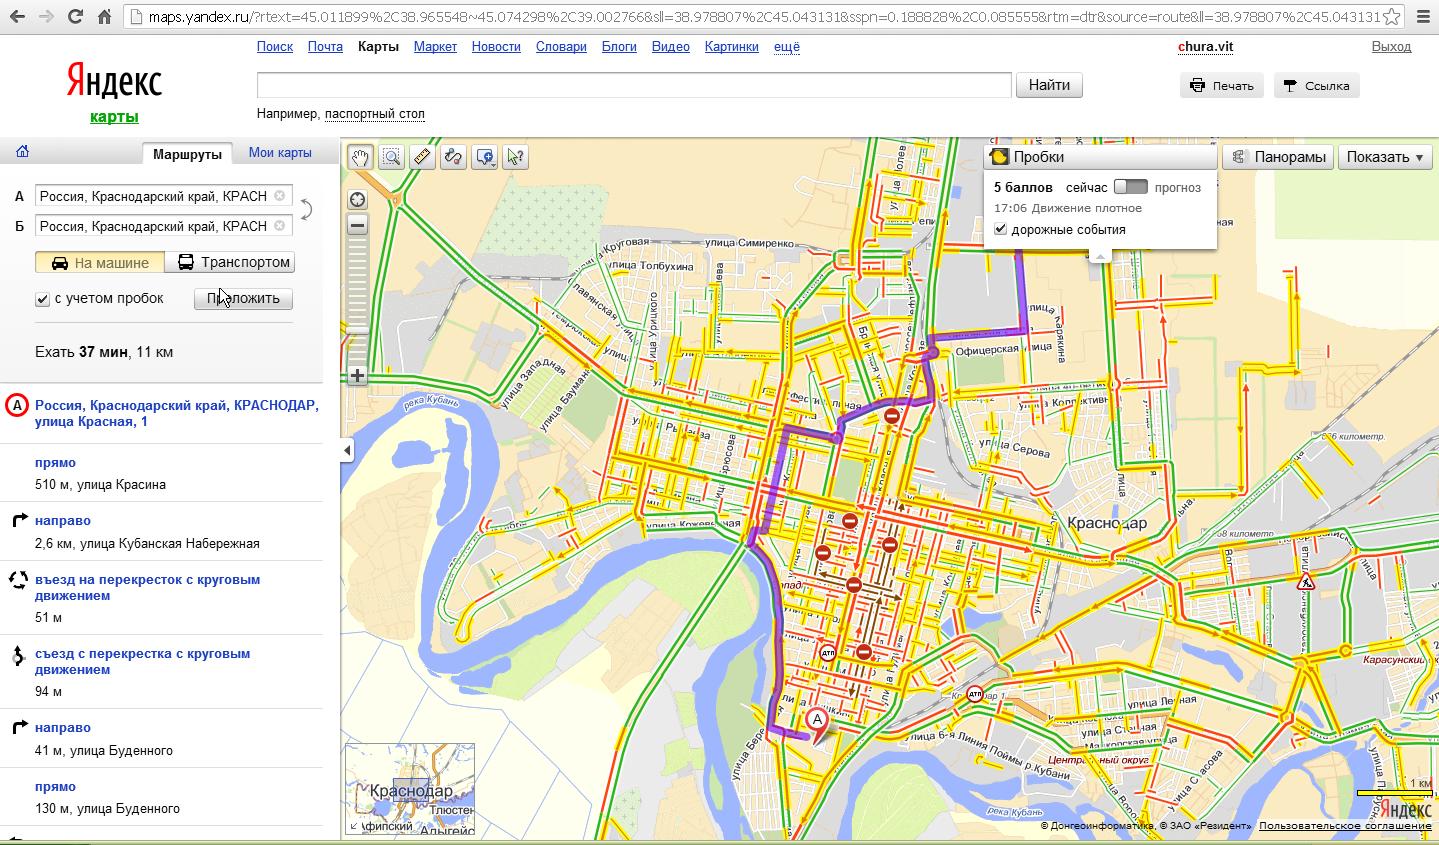The image size is (1439, 845).
Task: Click the карты link under logo
Action: click(114, 117)
